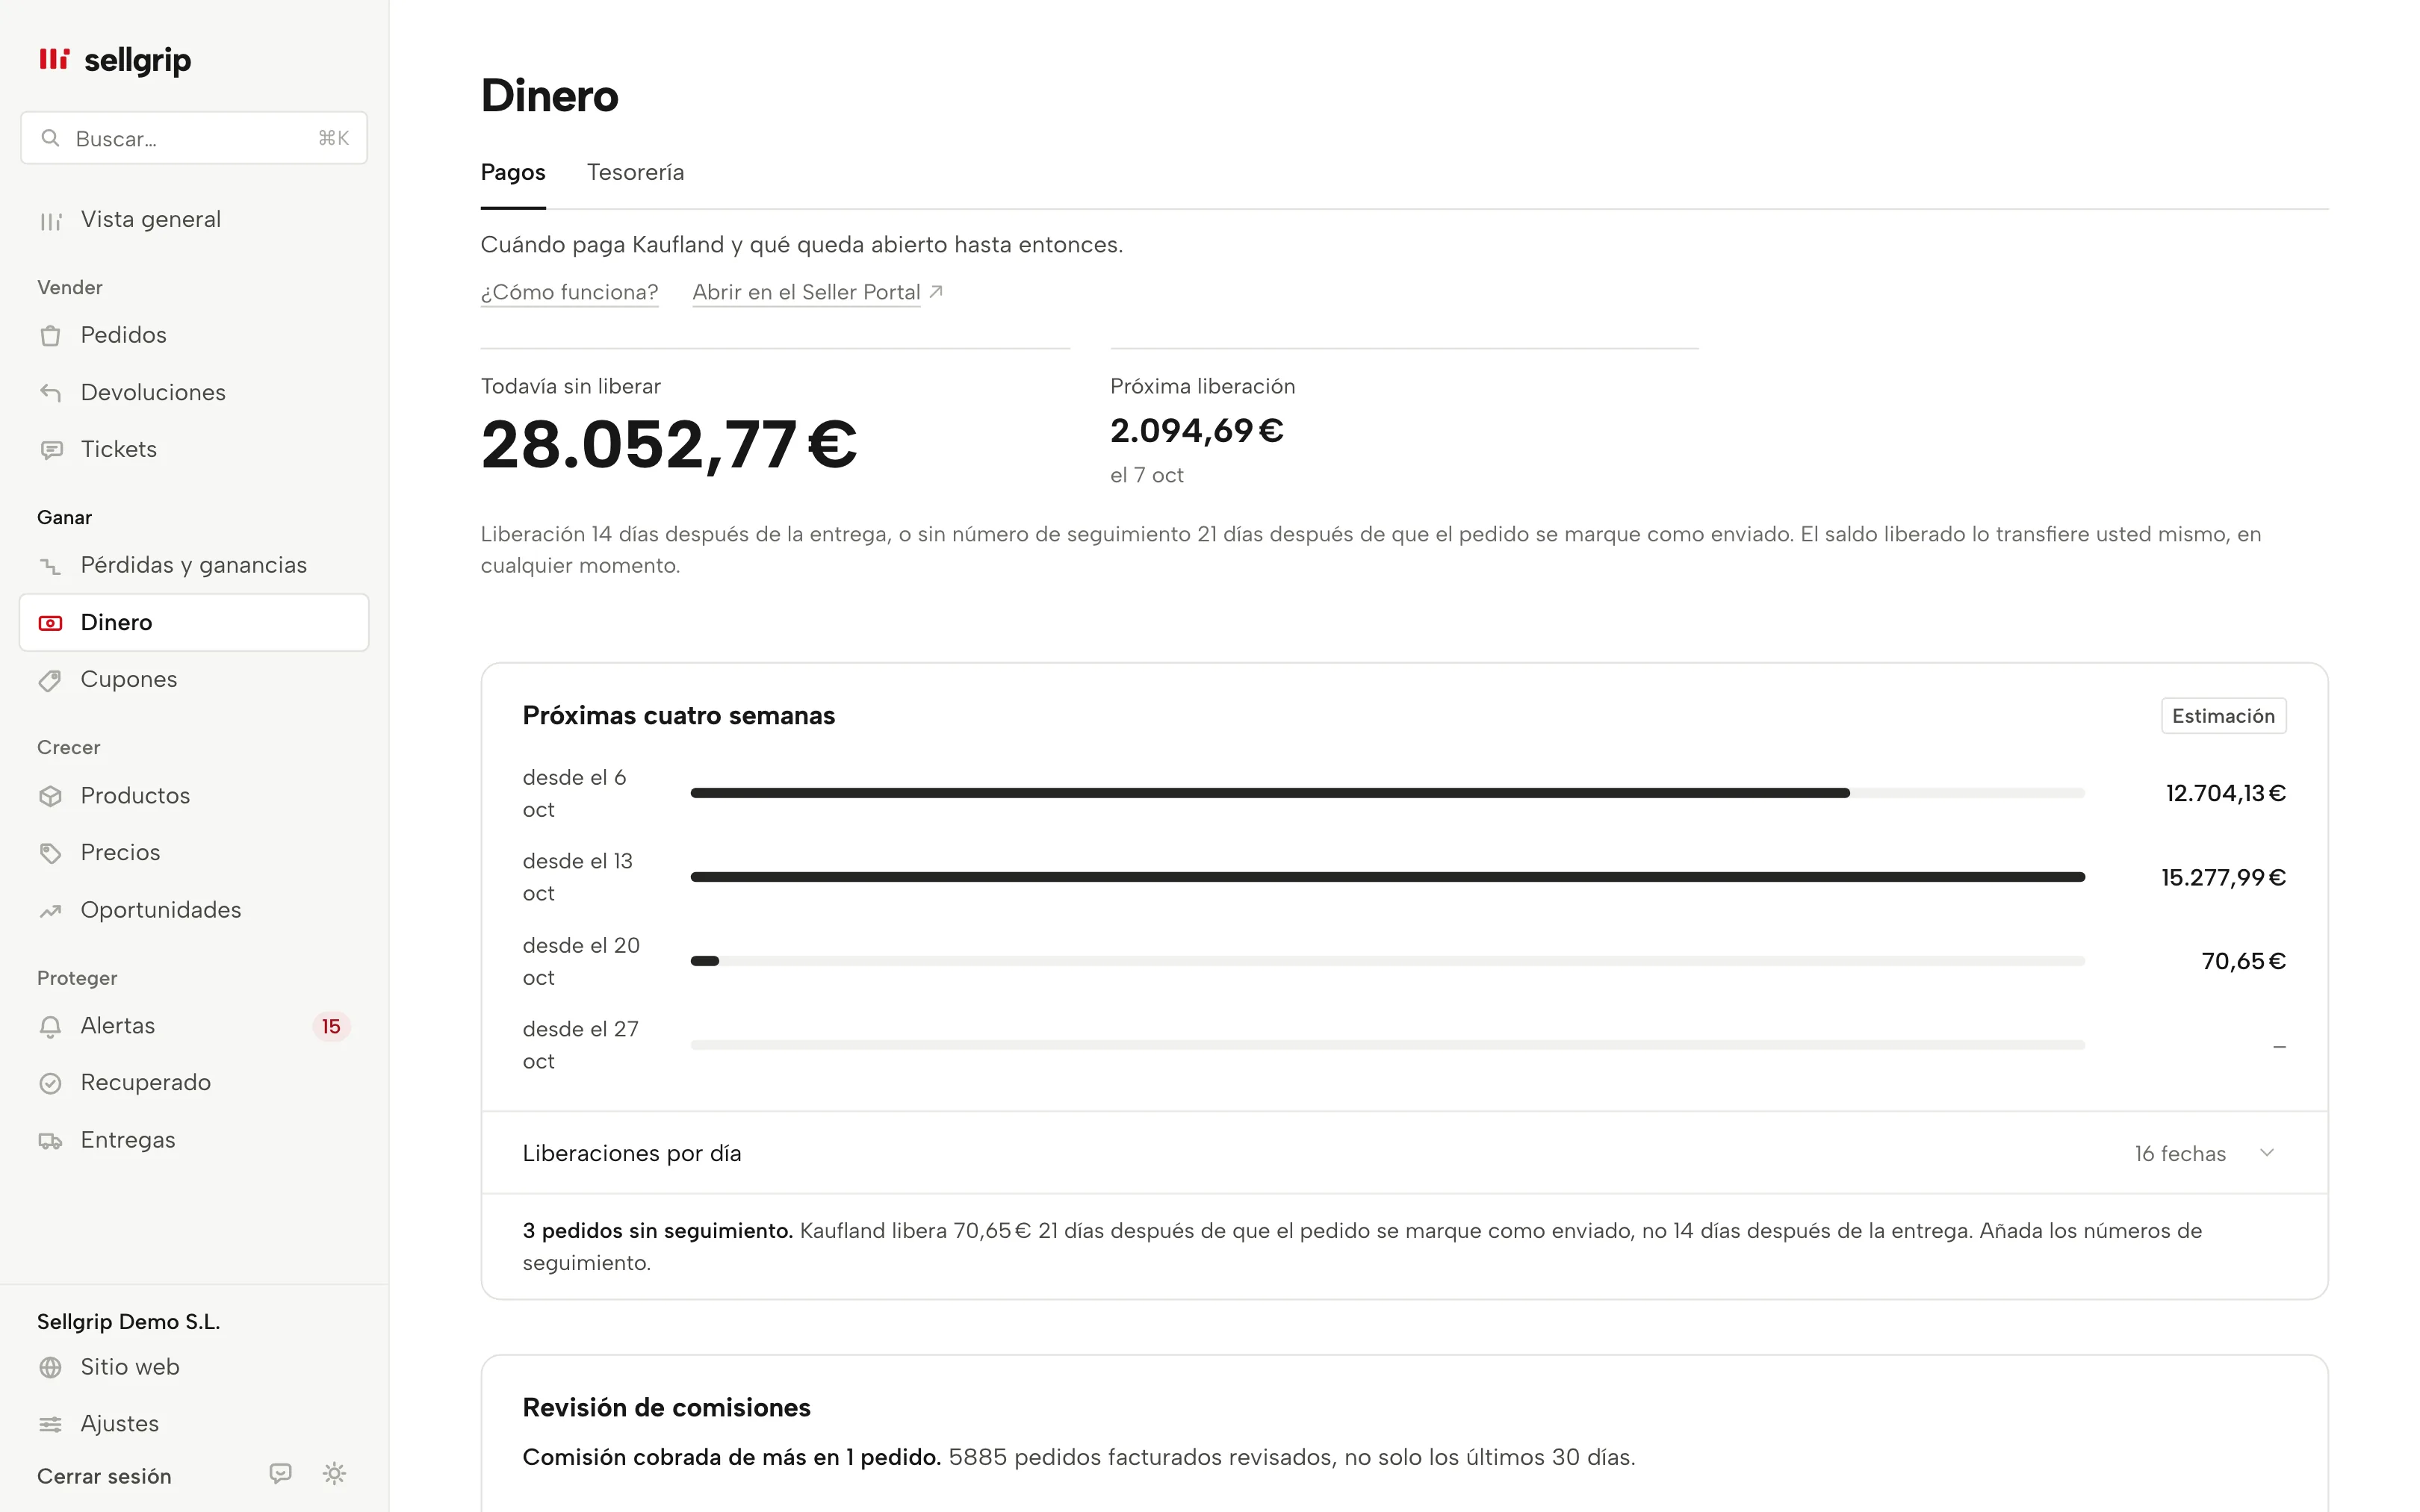Click the Entregas truck icon
Screen dimensions: 2420x1512
coord(51,1141)
